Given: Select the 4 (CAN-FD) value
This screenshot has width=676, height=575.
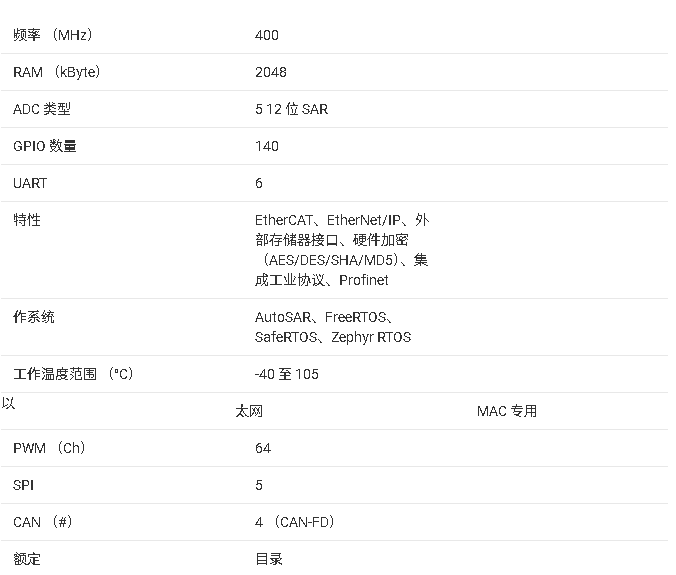Looking at the screenshot, I should pos(295,522).
